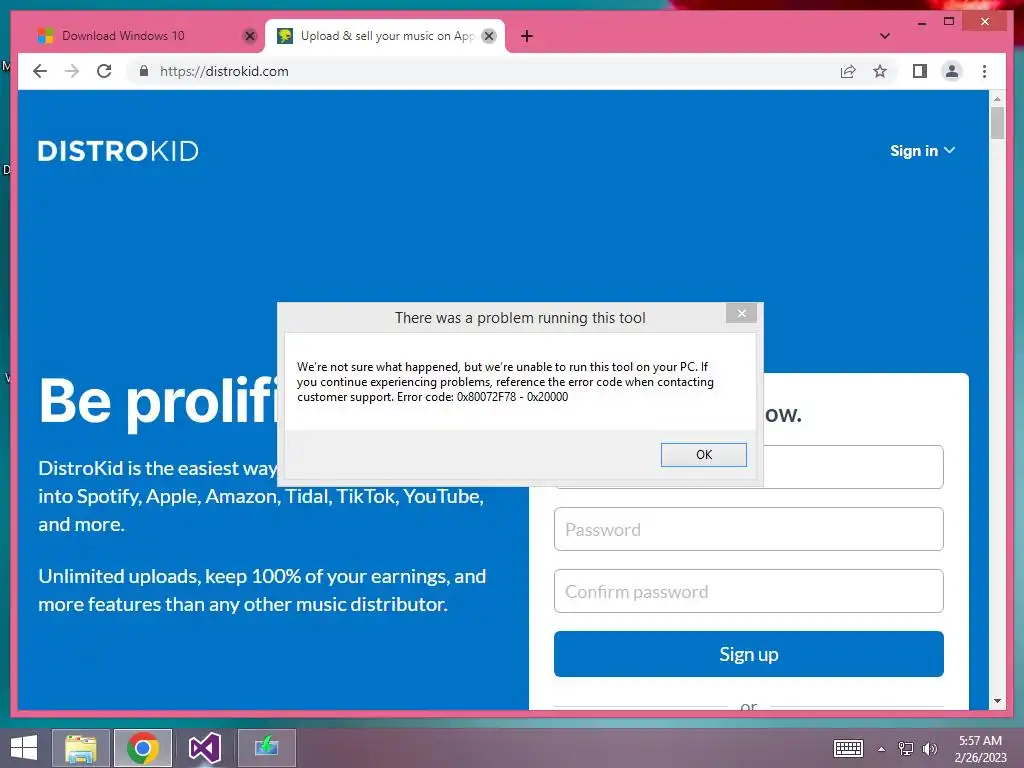Click the browser forward arrow

[x=72, y=71]
